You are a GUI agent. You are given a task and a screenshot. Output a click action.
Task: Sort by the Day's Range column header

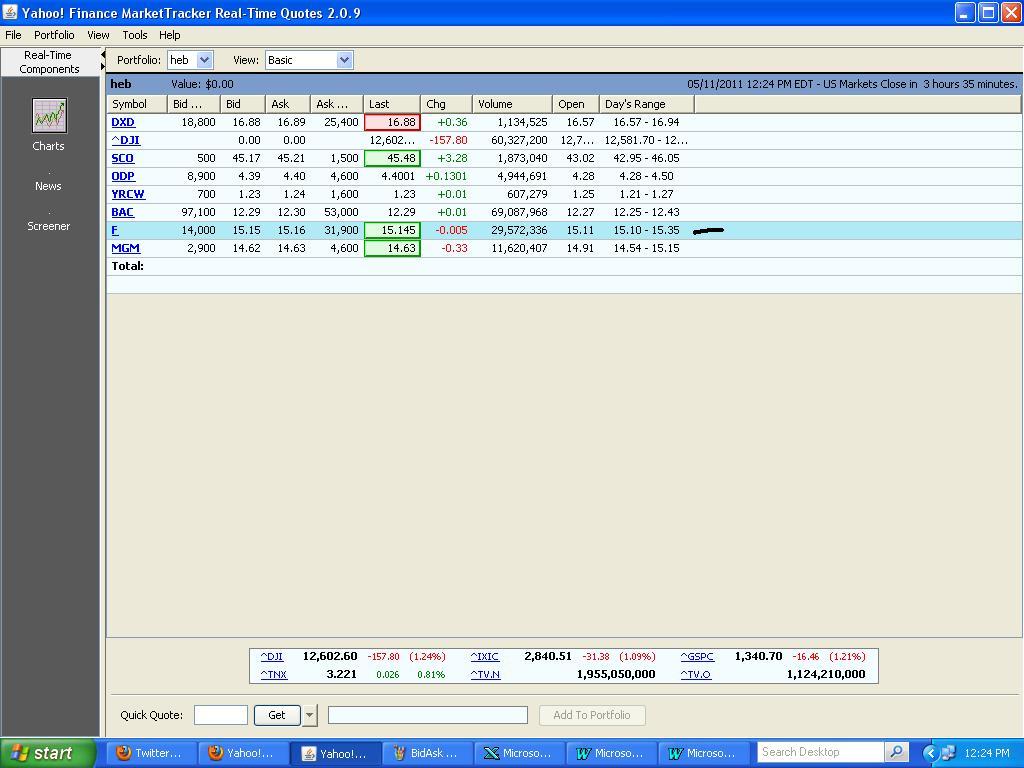(x=647, y=104)
